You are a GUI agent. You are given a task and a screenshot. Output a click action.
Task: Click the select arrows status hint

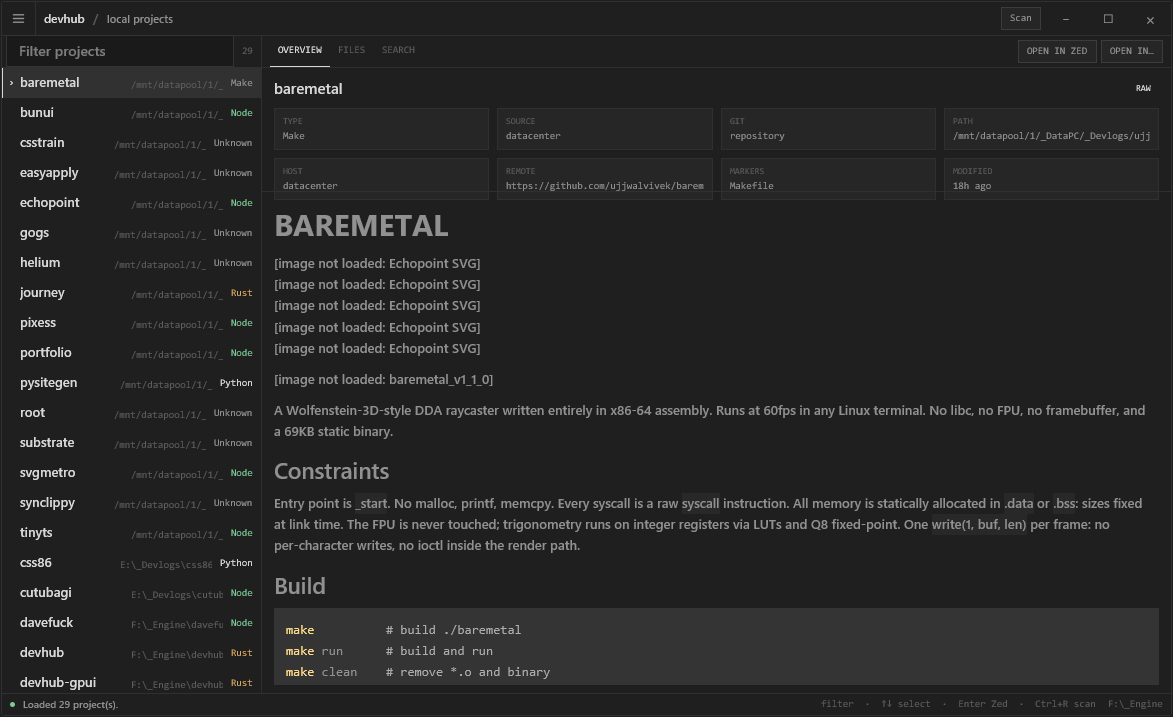[x=905, y=704]
